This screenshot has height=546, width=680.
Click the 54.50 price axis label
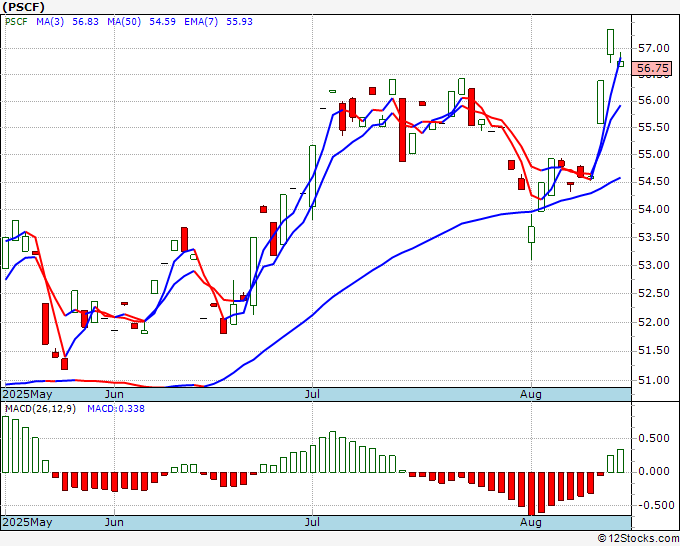[654, 182]
